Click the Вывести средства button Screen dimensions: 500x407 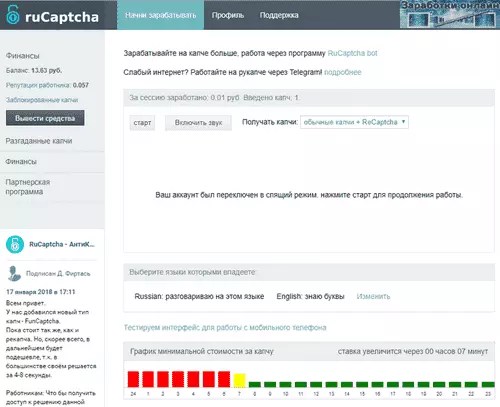(x=45, y=118)
